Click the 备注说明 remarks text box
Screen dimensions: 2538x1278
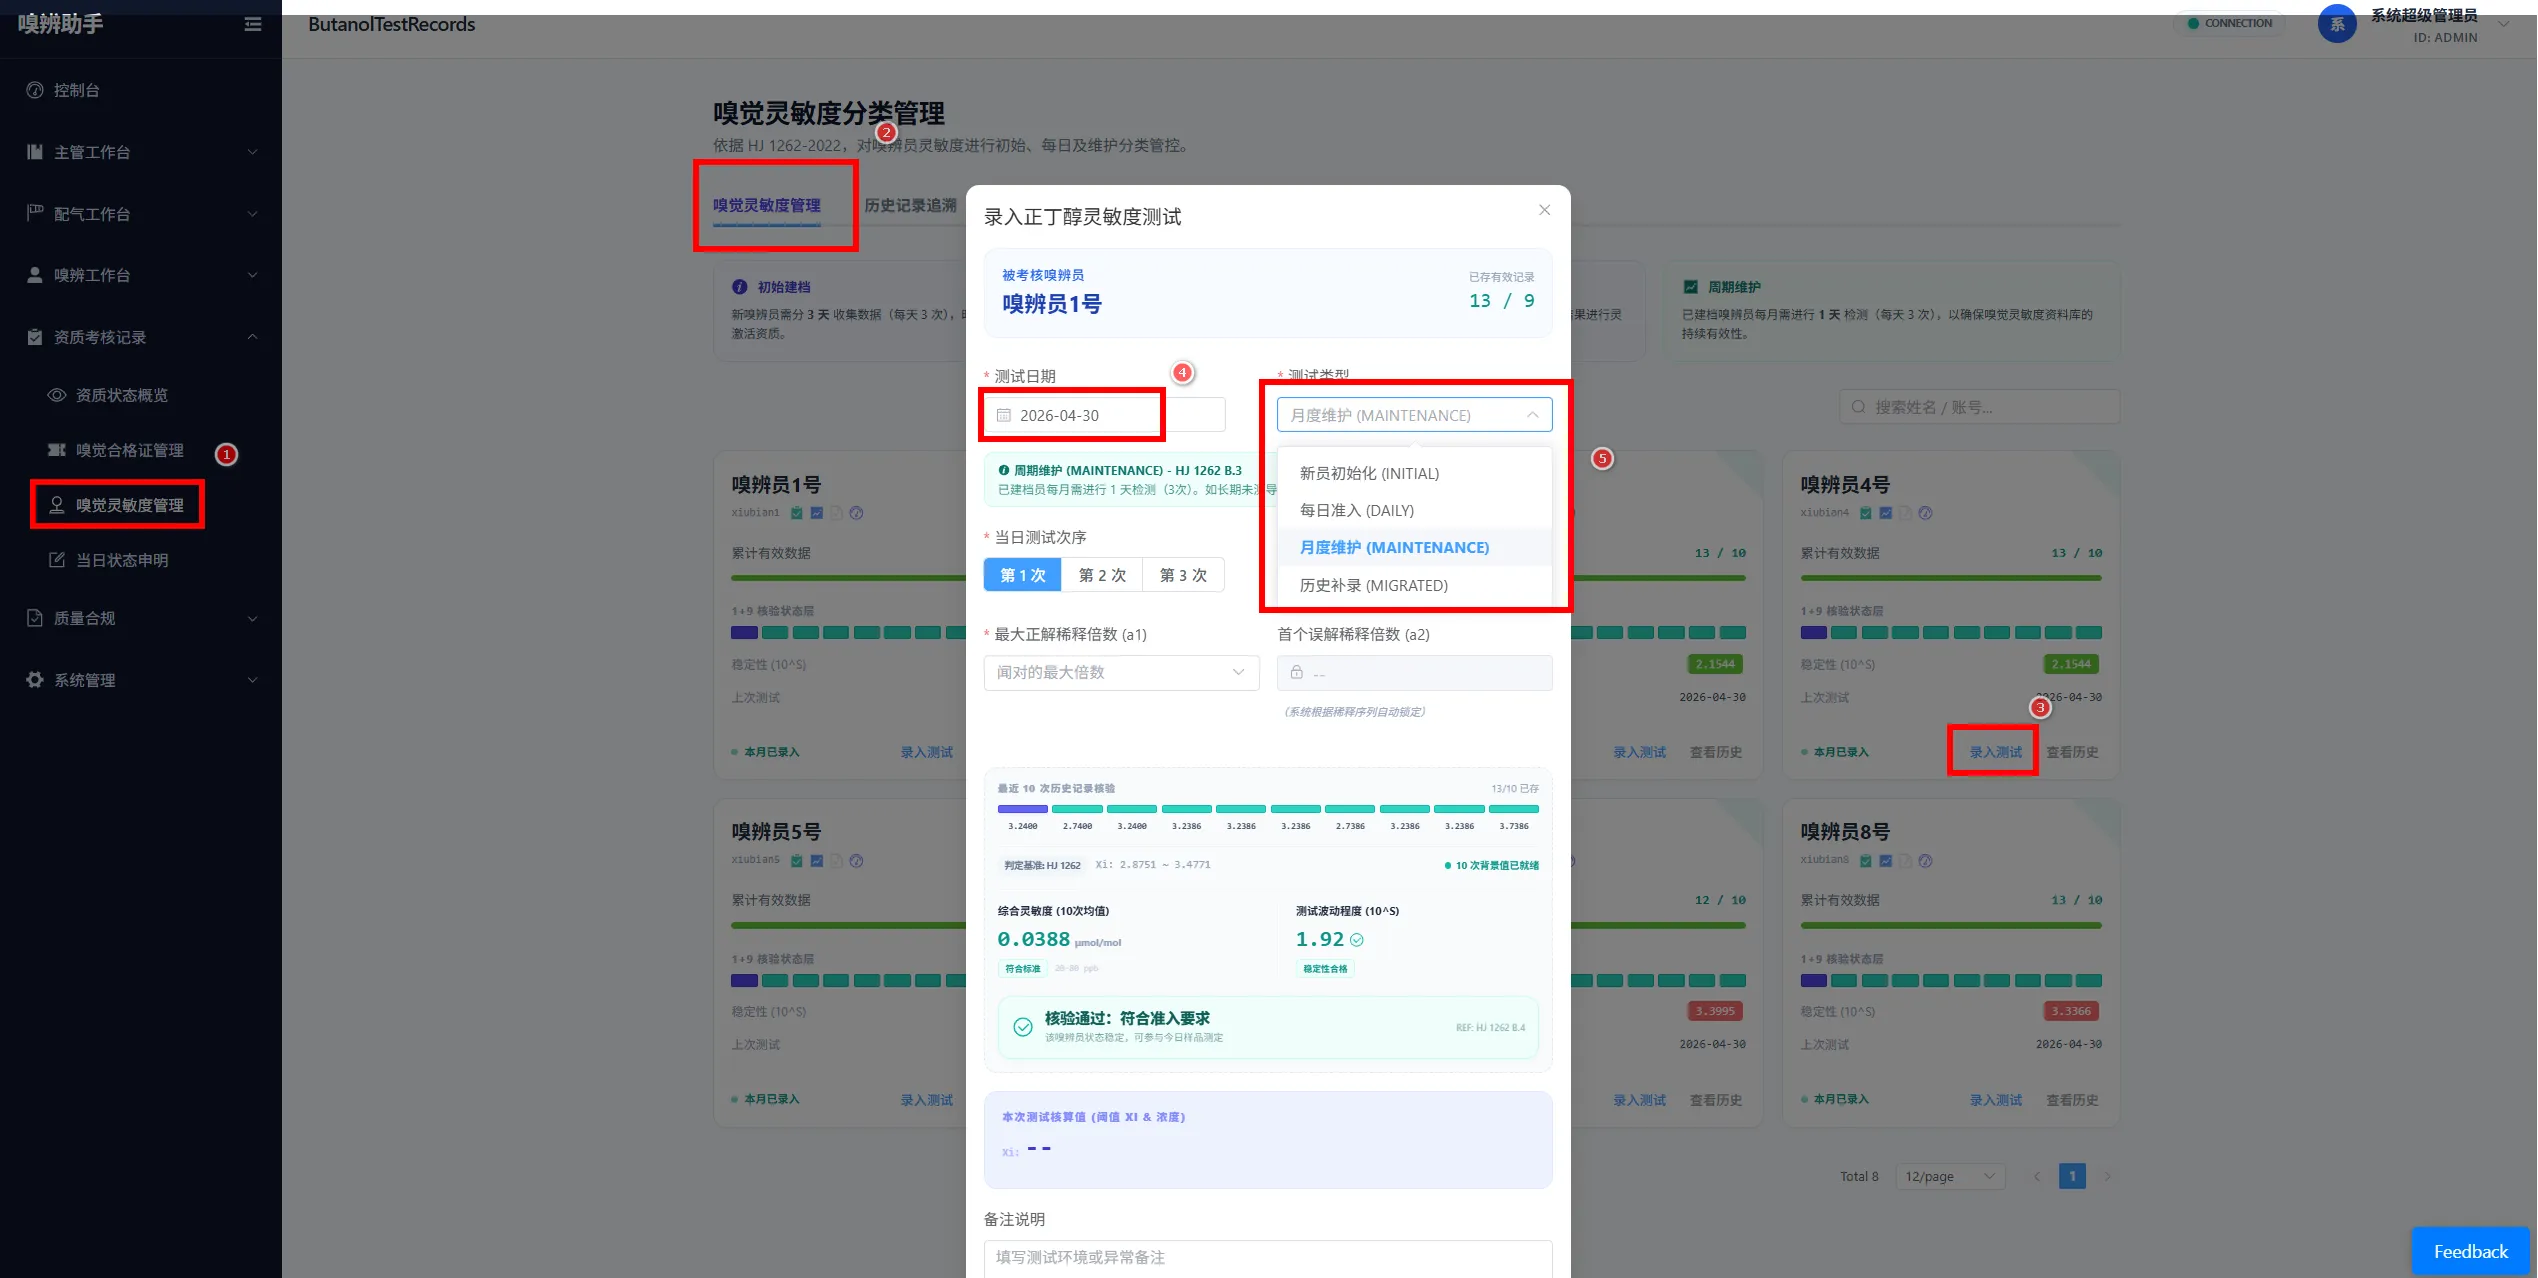tap(1268, 1258)
